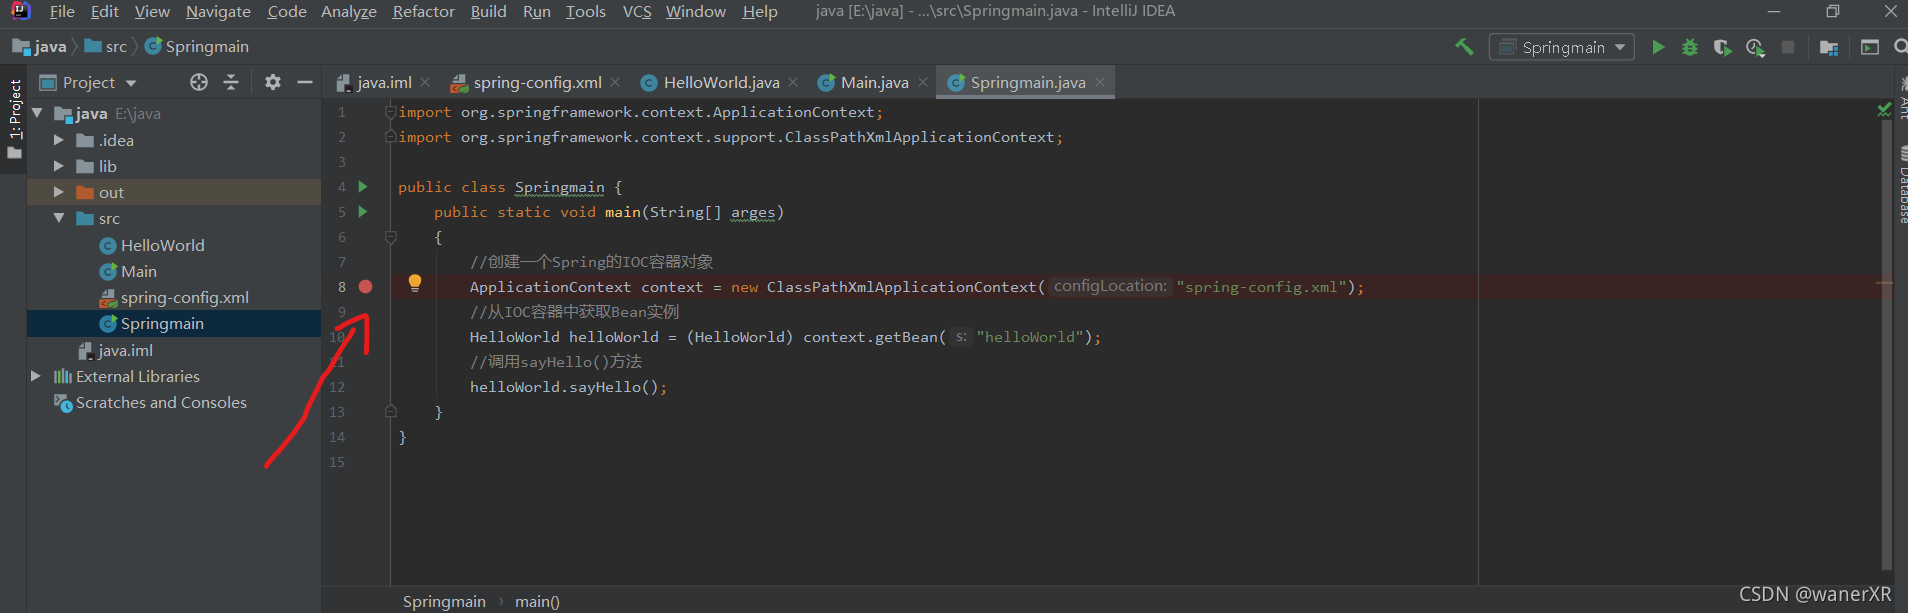
Task: Close the spring-config.xml tab
Action: pyautogui.click(x=615, y=82)
